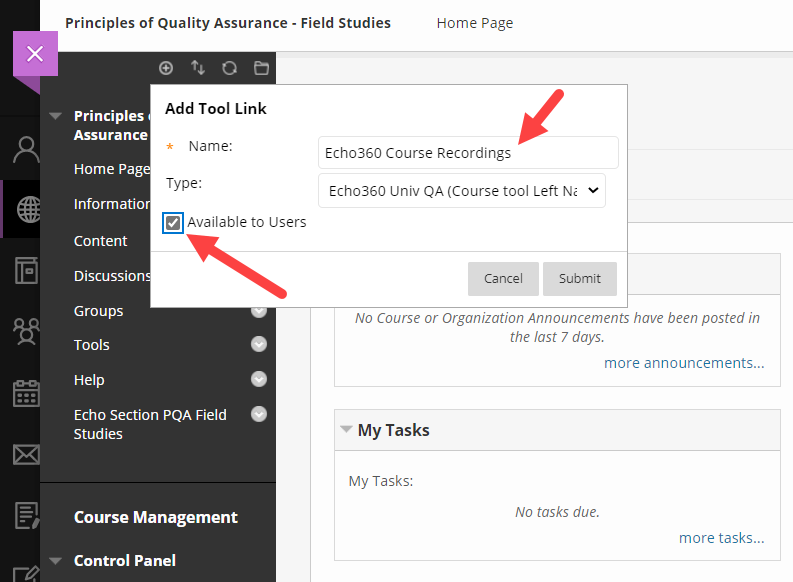Open the courses icon in sidebar
The width and height of the screenshot is (793, 582).
click(26, 270)
